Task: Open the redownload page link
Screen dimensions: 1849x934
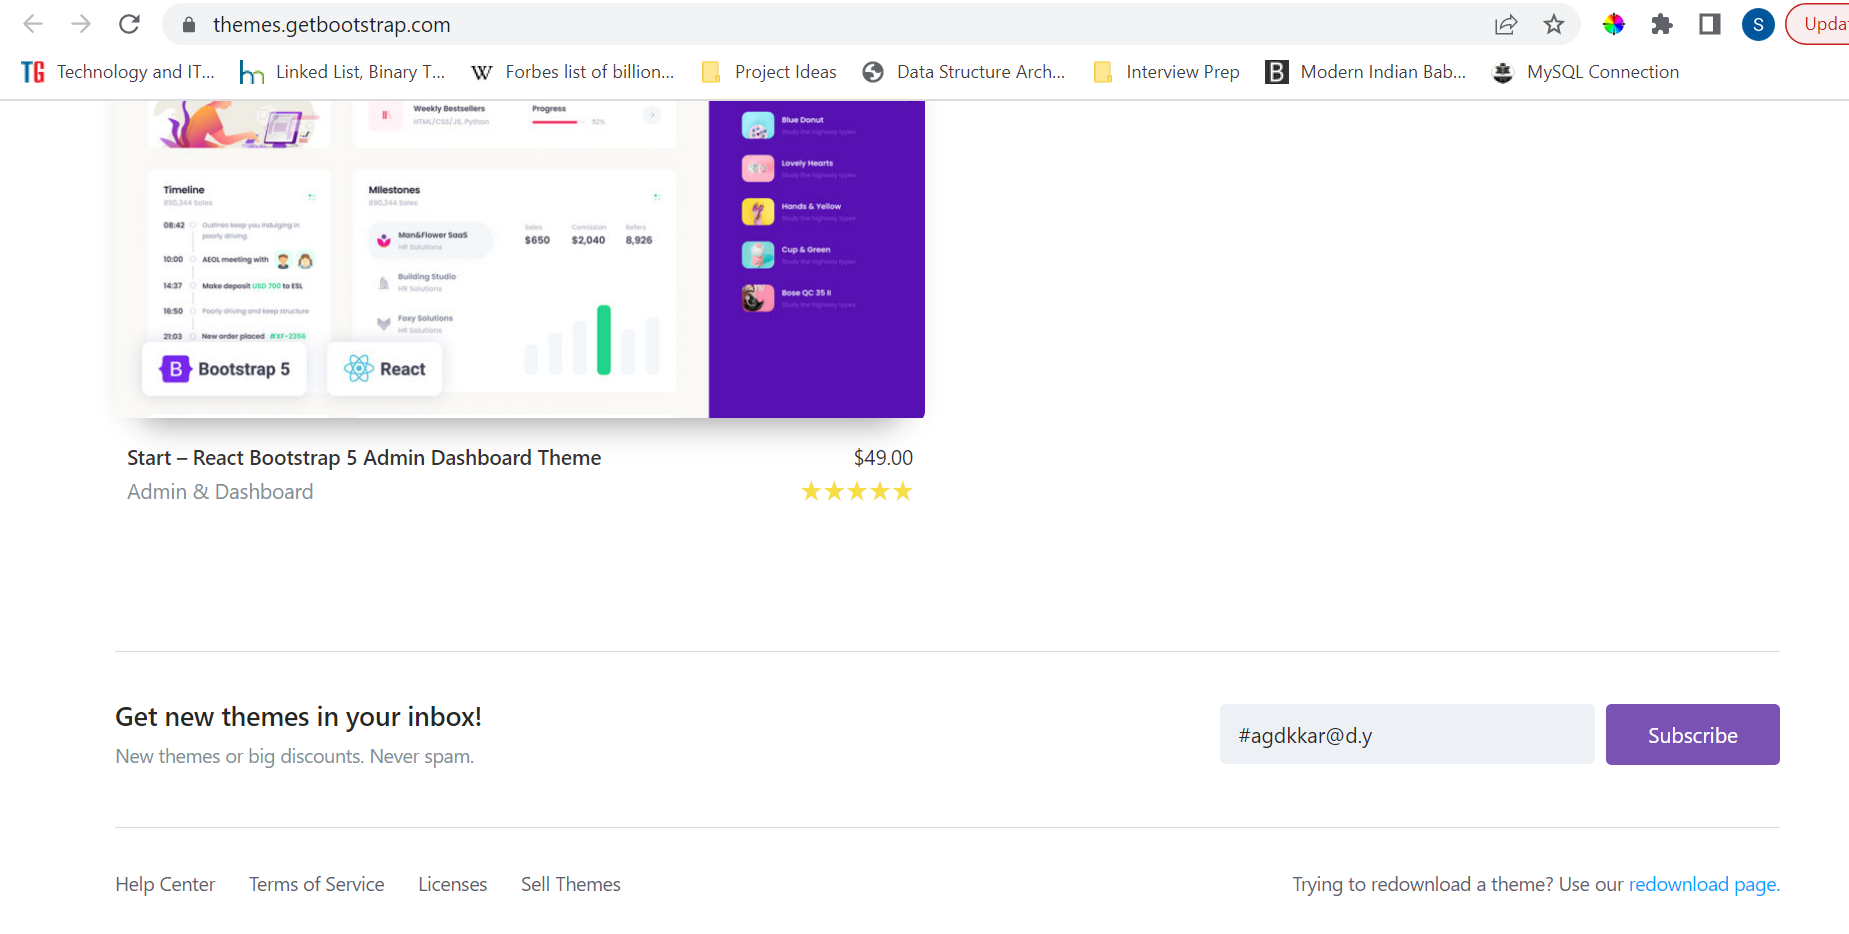Action: [x=1703, y=884]
